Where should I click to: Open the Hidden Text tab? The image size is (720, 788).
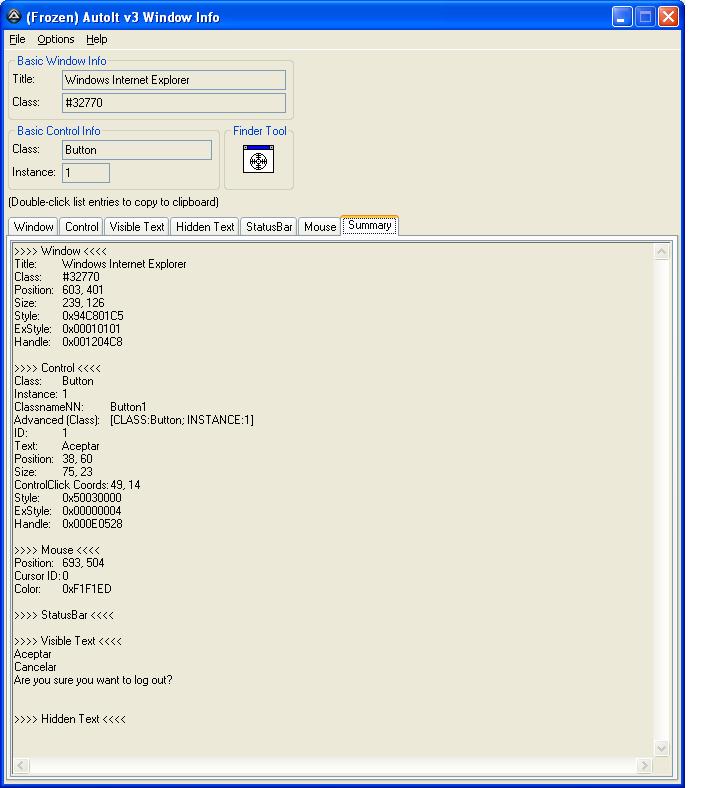(x=205, y=227)
